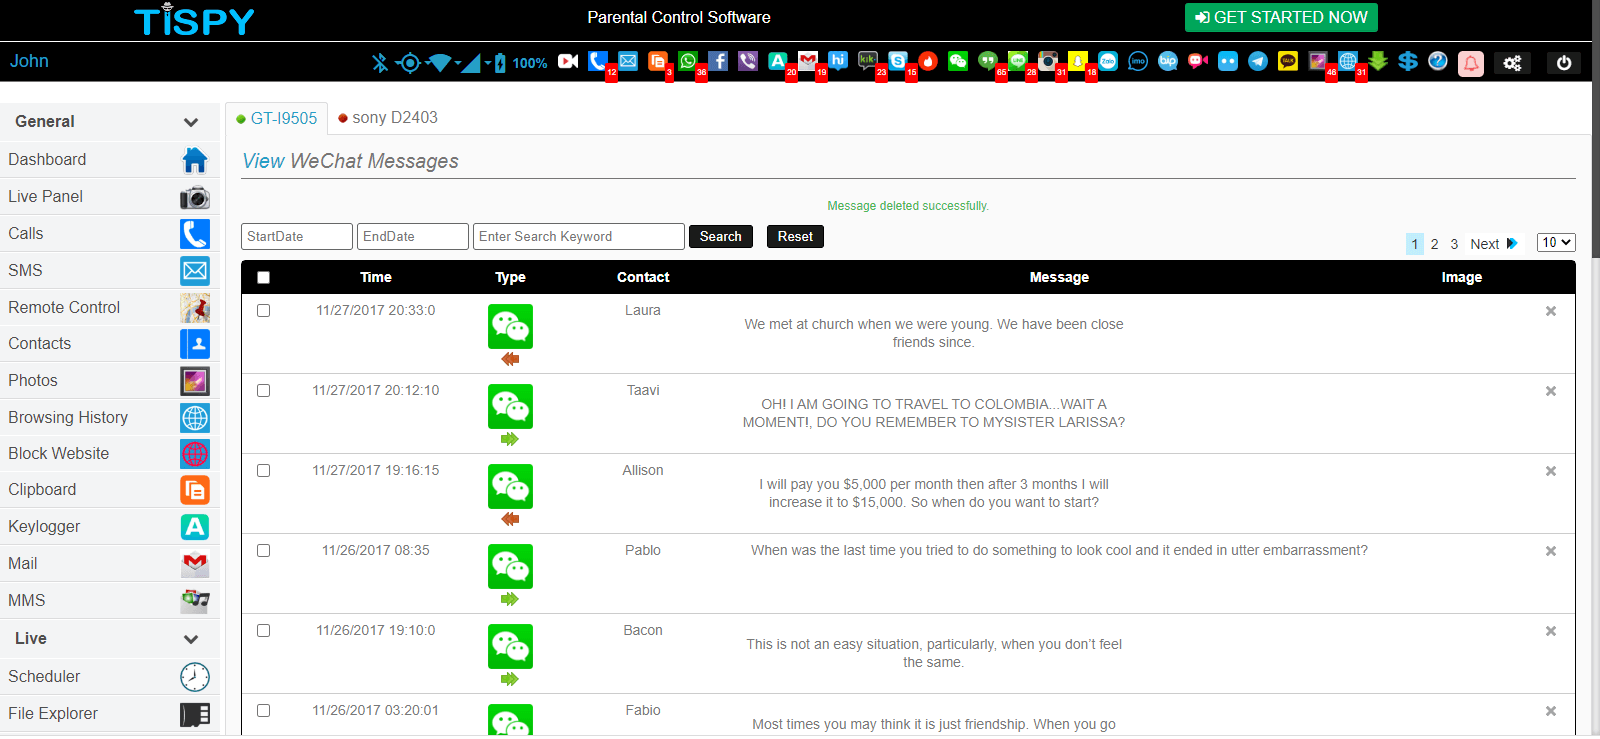Image resolution: width=1600 pixels, height=739 pixels.
Task: Open Kik messenger icon in toolbar
Action: pyautogui.click(x=868, y=61)
